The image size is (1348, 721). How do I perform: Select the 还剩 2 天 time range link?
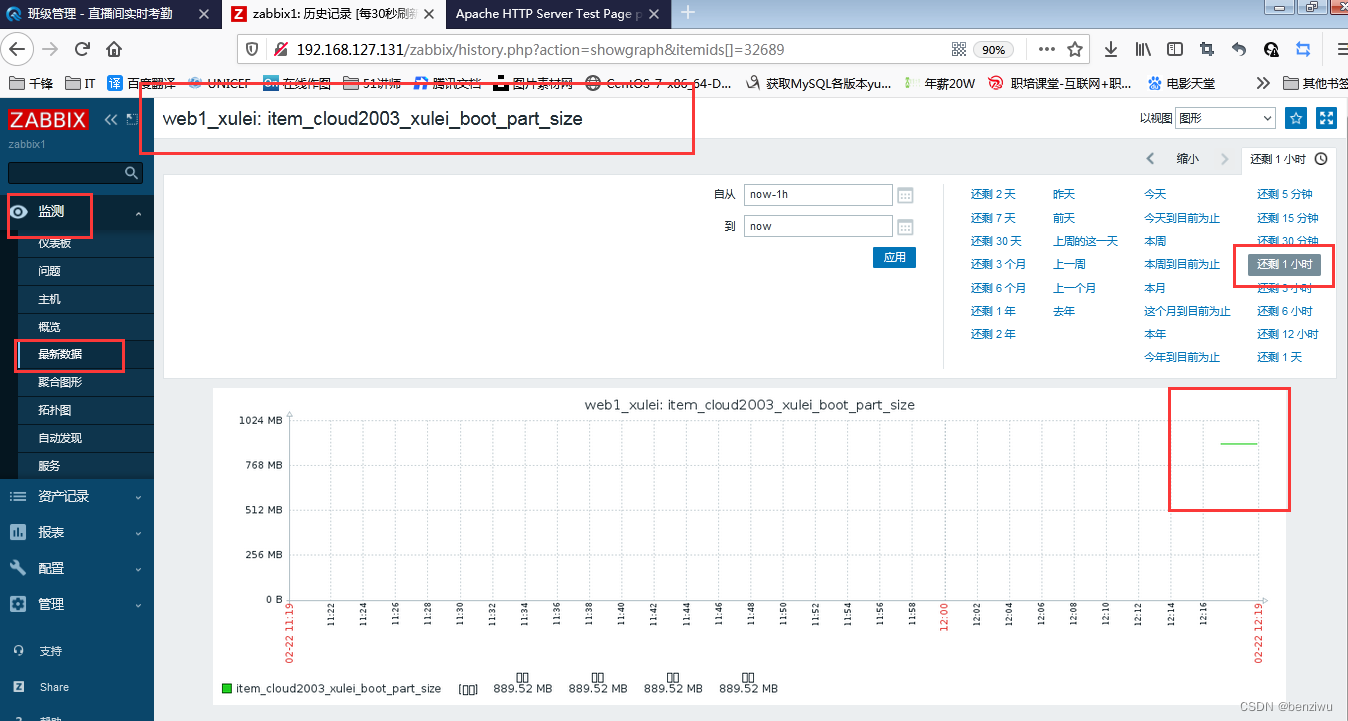(993, 194)
